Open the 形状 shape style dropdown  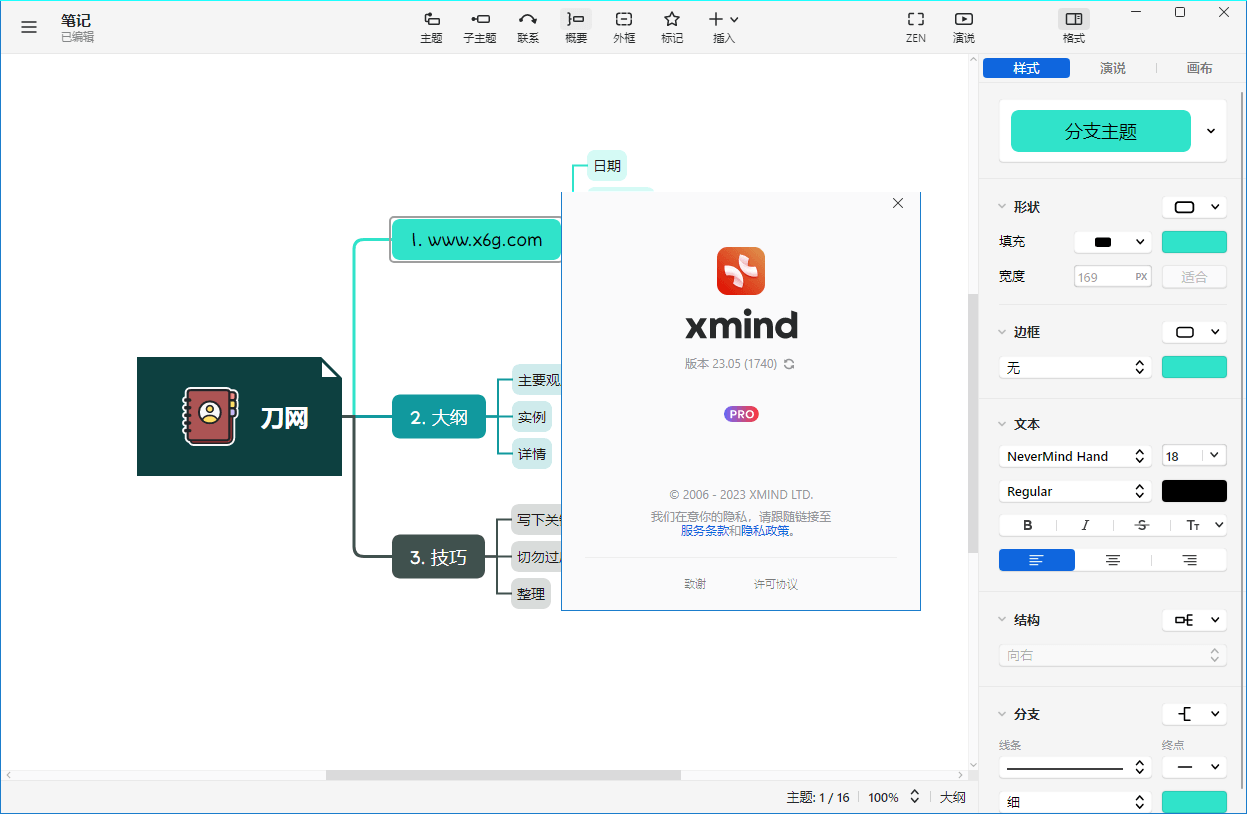pos(1194,207)
